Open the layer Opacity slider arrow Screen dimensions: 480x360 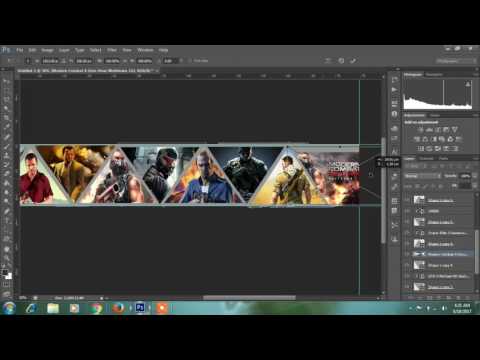click(474, 176)
